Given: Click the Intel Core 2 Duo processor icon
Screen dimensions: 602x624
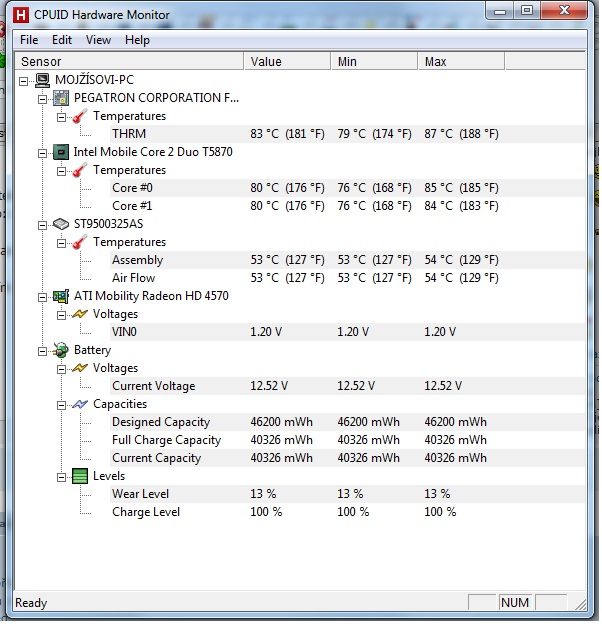Looking at the screenshot, I should coord(61,152).
